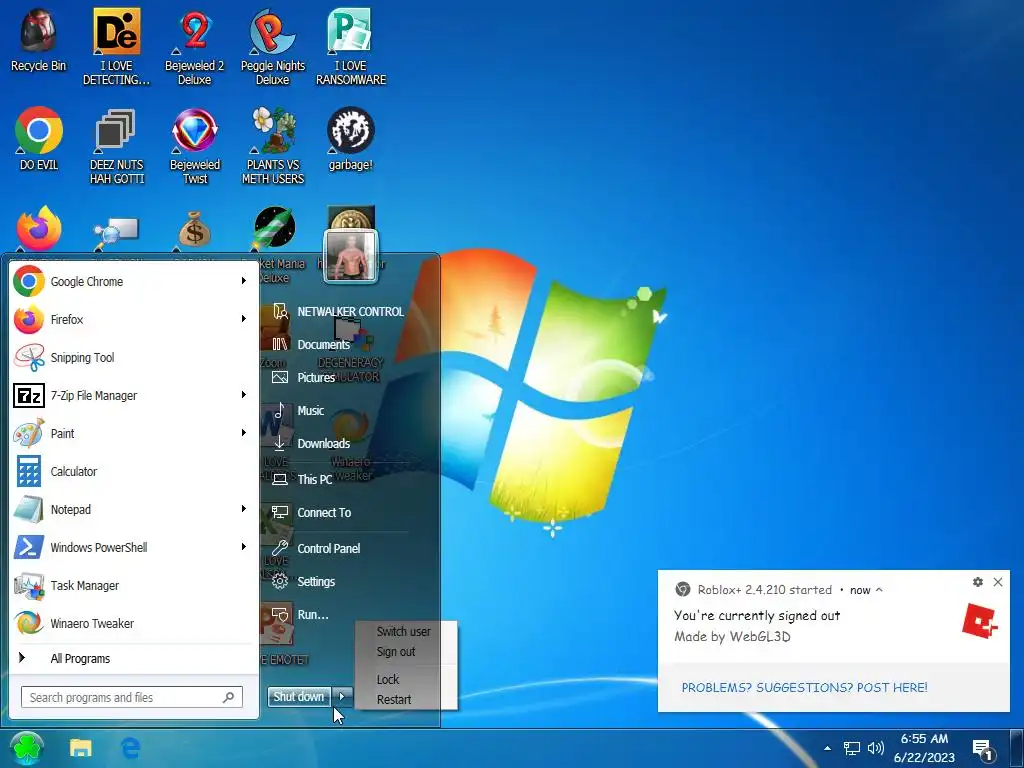Select the garbage! desktop icon
This screenshot has height=768, width=1024.
[x=351, y=138]
